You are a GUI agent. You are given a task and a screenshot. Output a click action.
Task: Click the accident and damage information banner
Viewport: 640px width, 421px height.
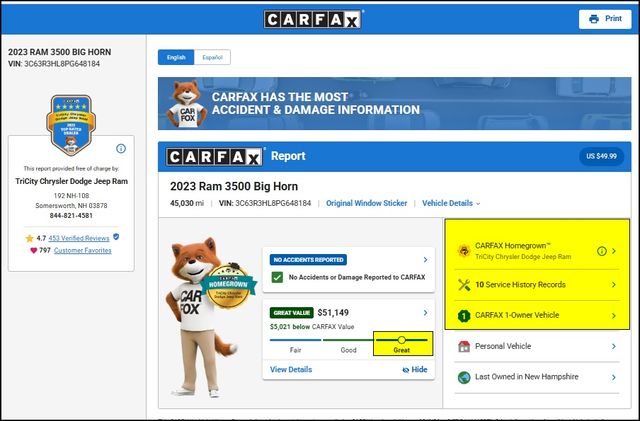394,103
